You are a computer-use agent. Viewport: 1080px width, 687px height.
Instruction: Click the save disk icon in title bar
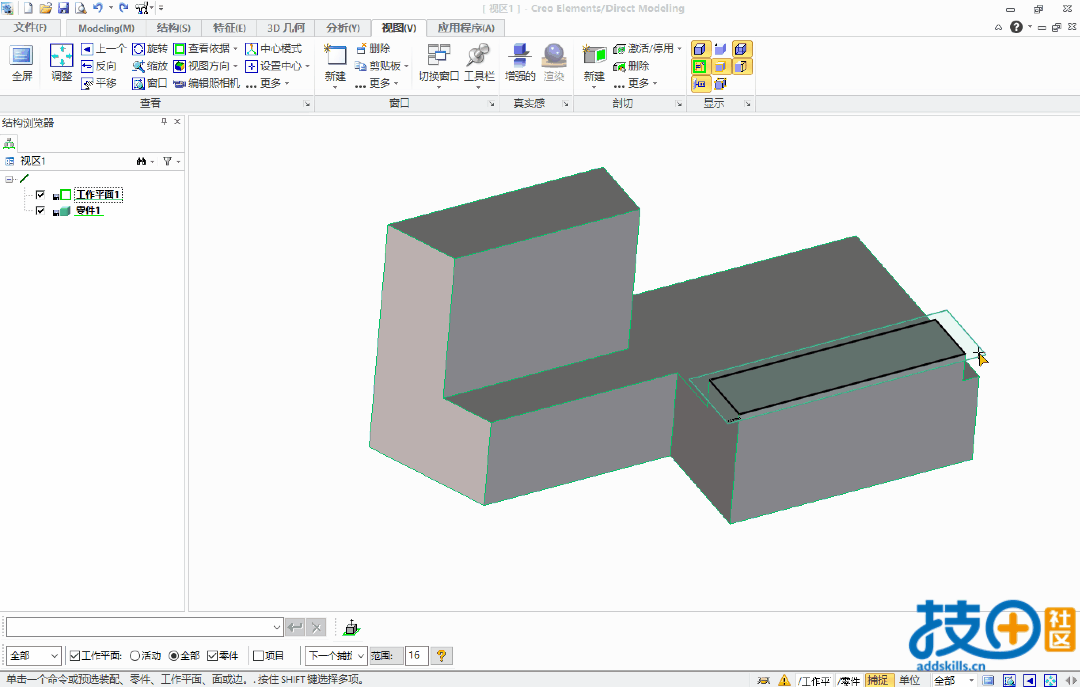coord(63,8)
